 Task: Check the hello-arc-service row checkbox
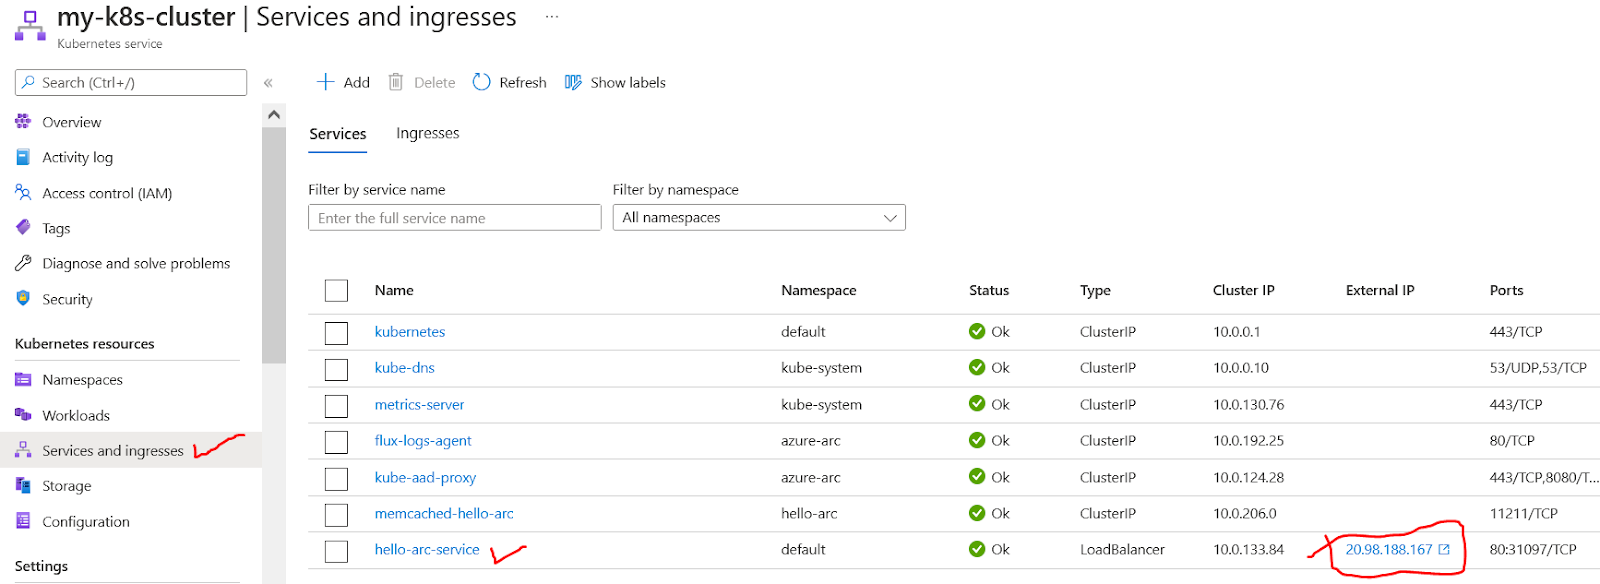(336, 551)
